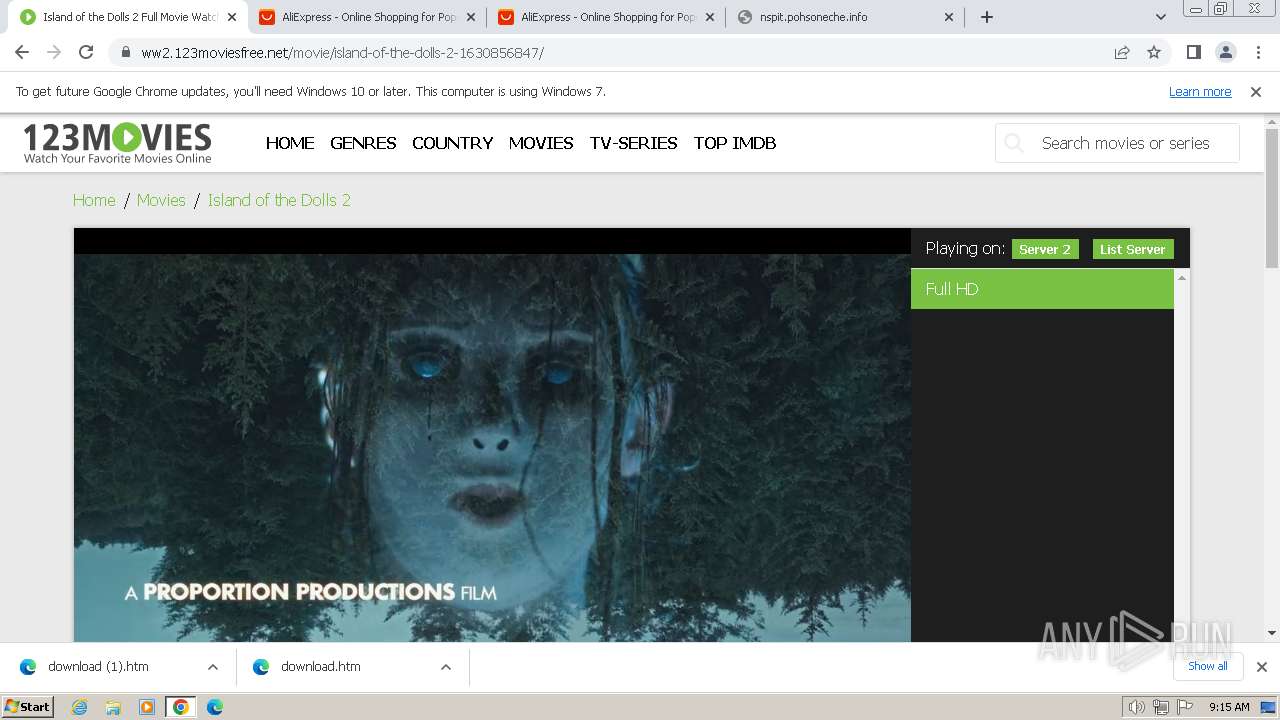
Task: Click the network tray icon
Action: click(x=1161, y=707)
